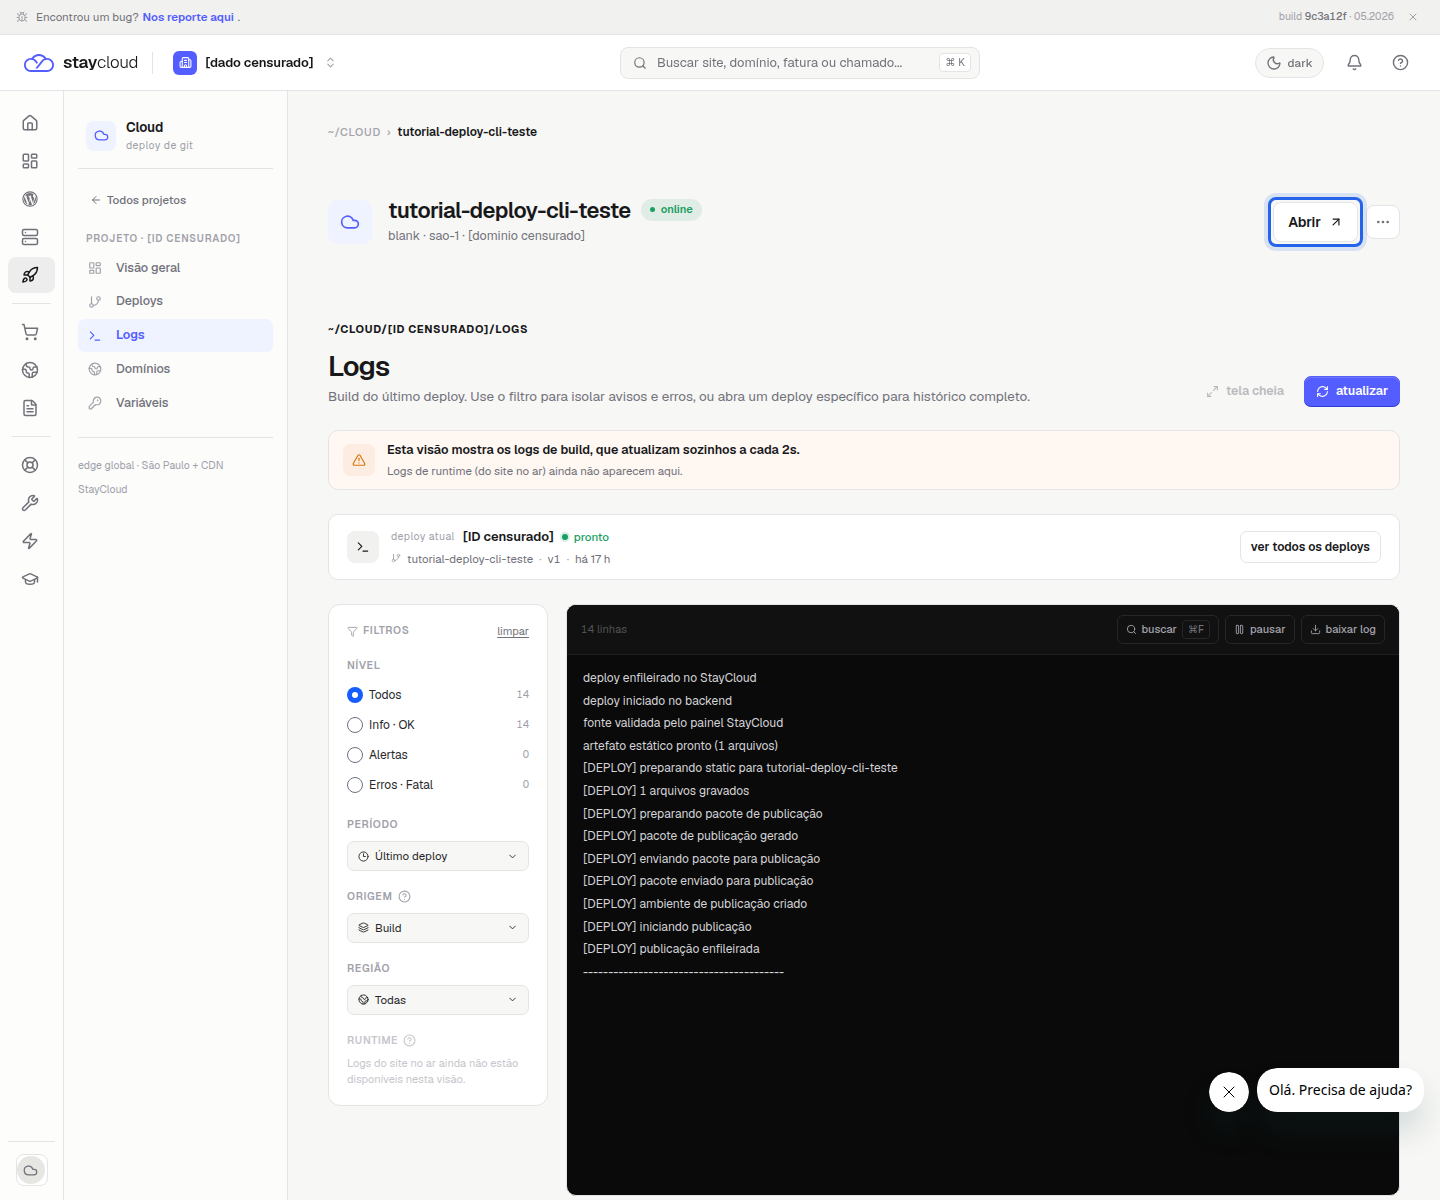Open the servers icon in left rail

click(x=30, y=237)
